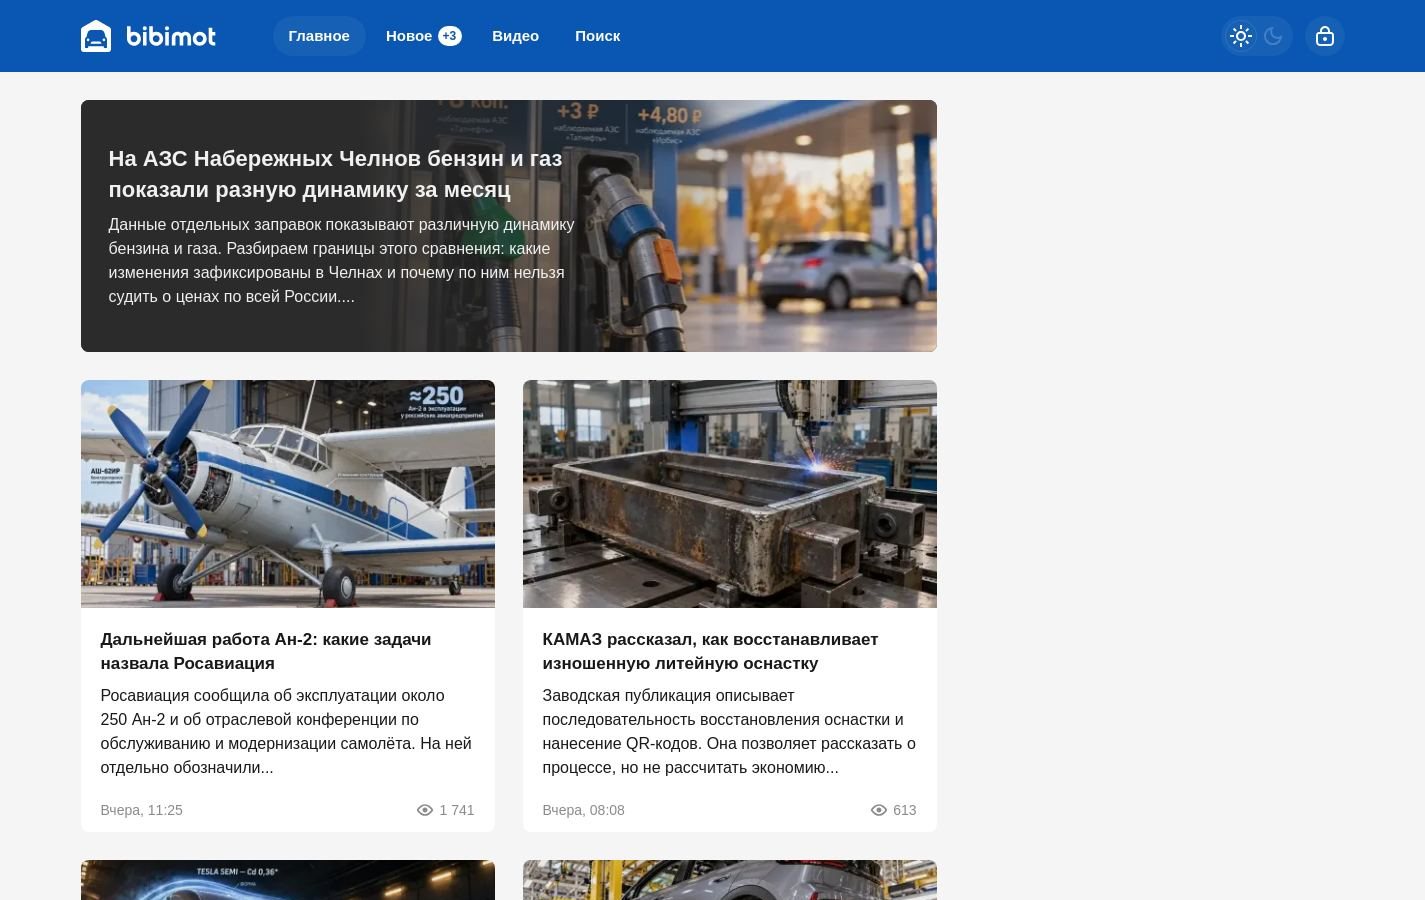Click the bibimot wordmark text

click(171, 36)
